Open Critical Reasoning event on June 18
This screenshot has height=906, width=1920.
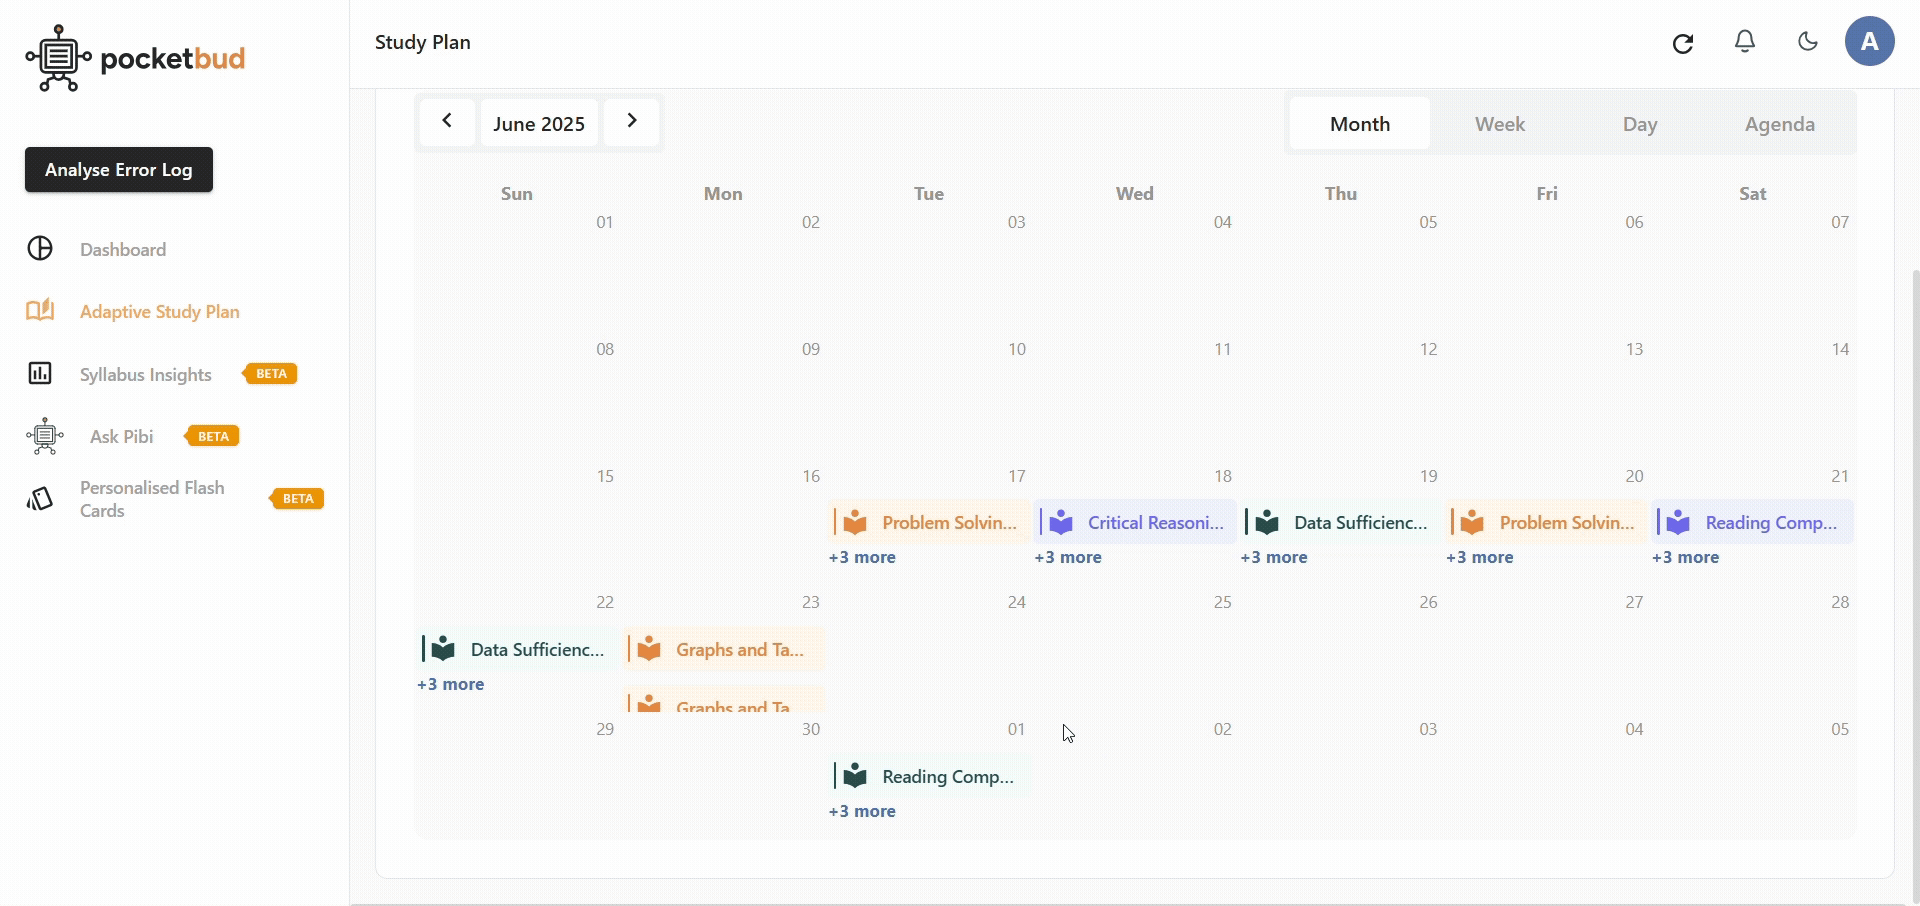coord(1136,522)
